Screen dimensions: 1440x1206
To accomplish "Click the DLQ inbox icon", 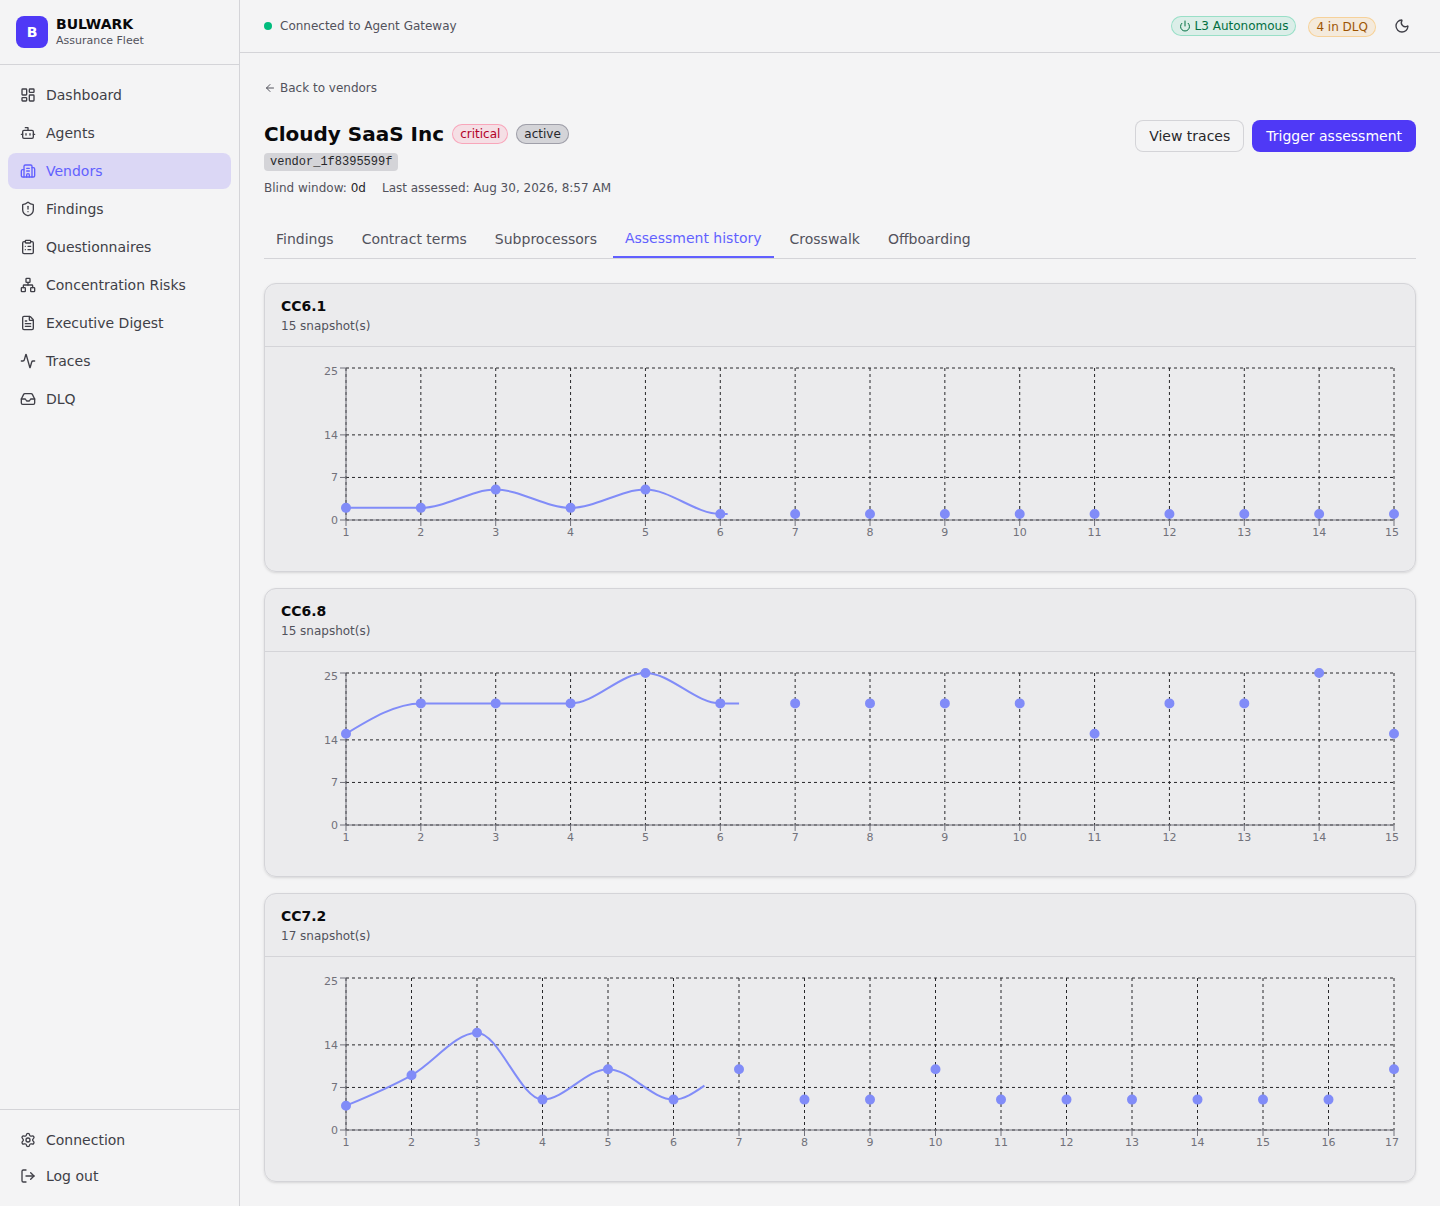I will click(x=28, y=399).
